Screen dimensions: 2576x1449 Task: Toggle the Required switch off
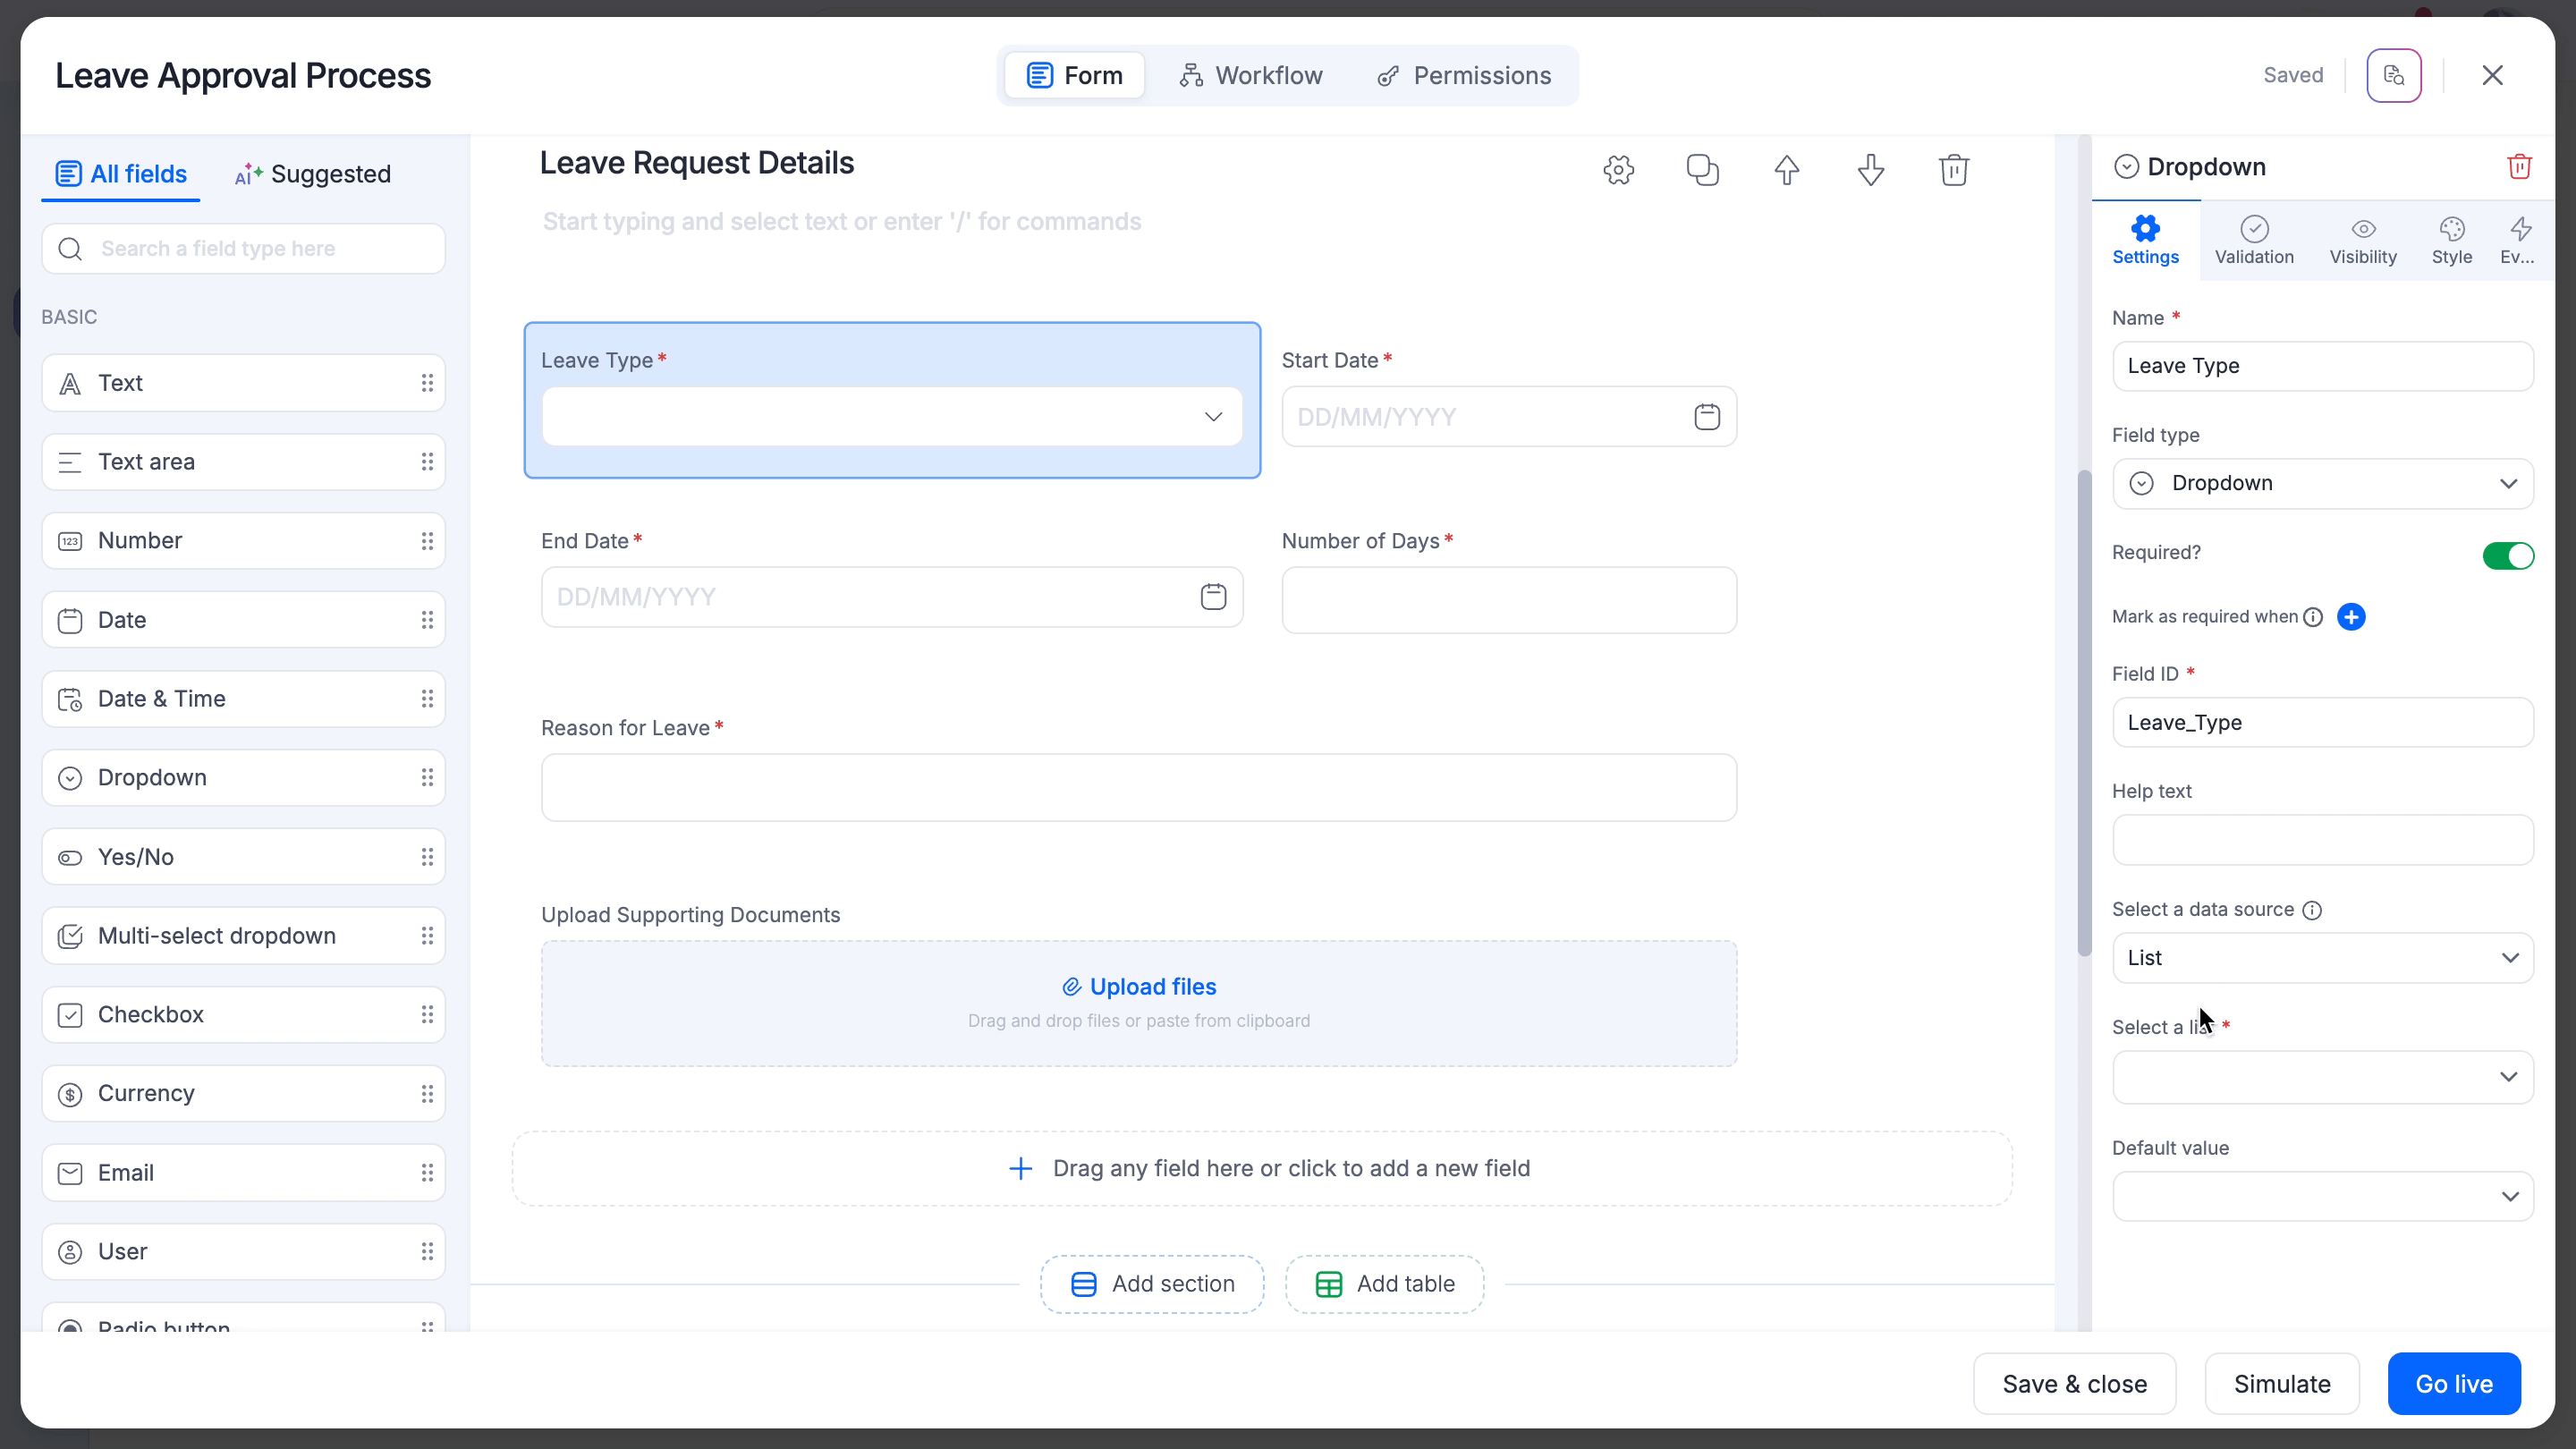[2507, 555]
